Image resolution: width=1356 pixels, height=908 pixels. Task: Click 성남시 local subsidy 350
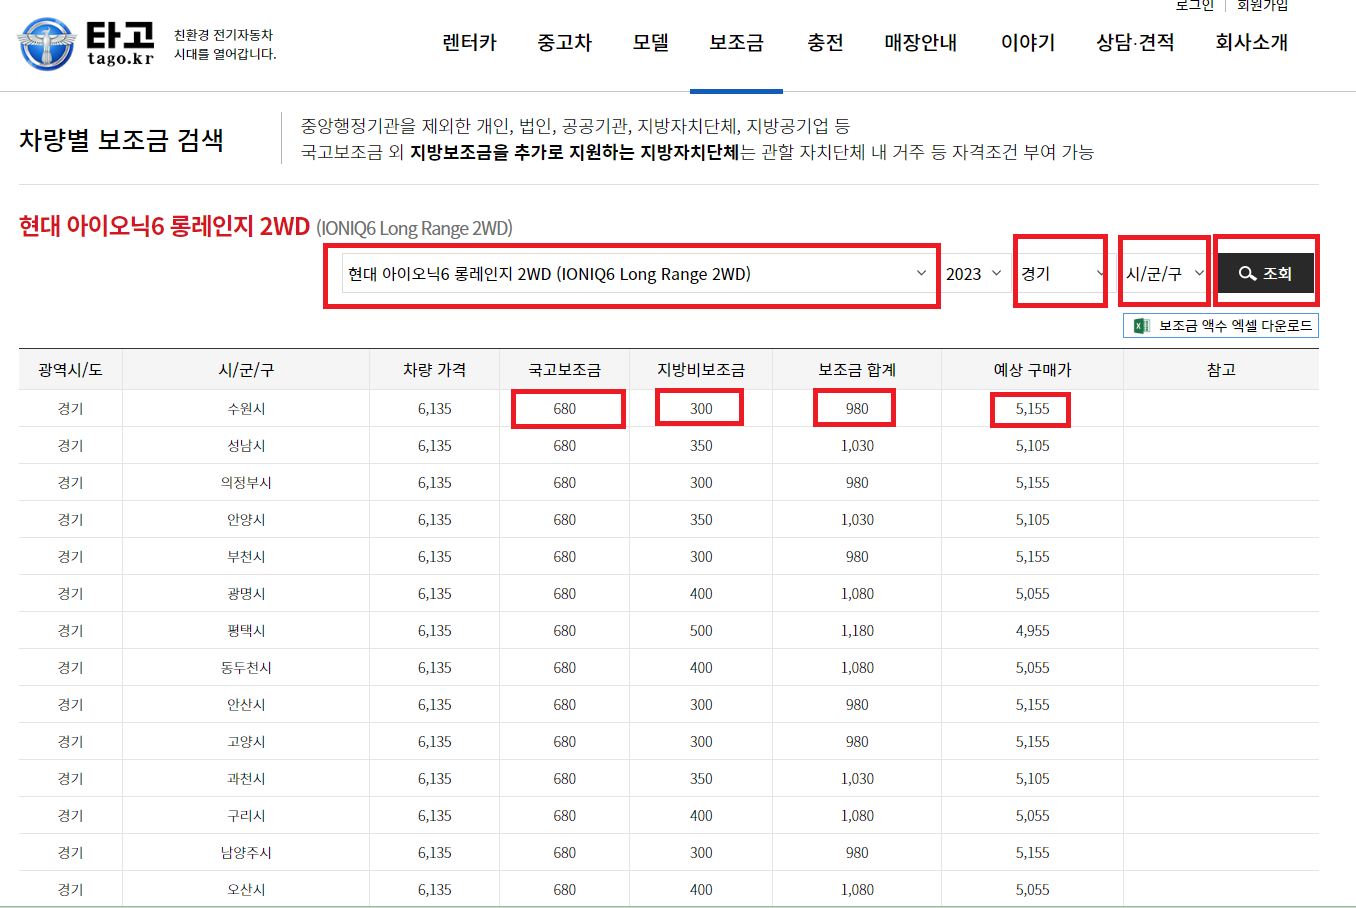(701, 446)
